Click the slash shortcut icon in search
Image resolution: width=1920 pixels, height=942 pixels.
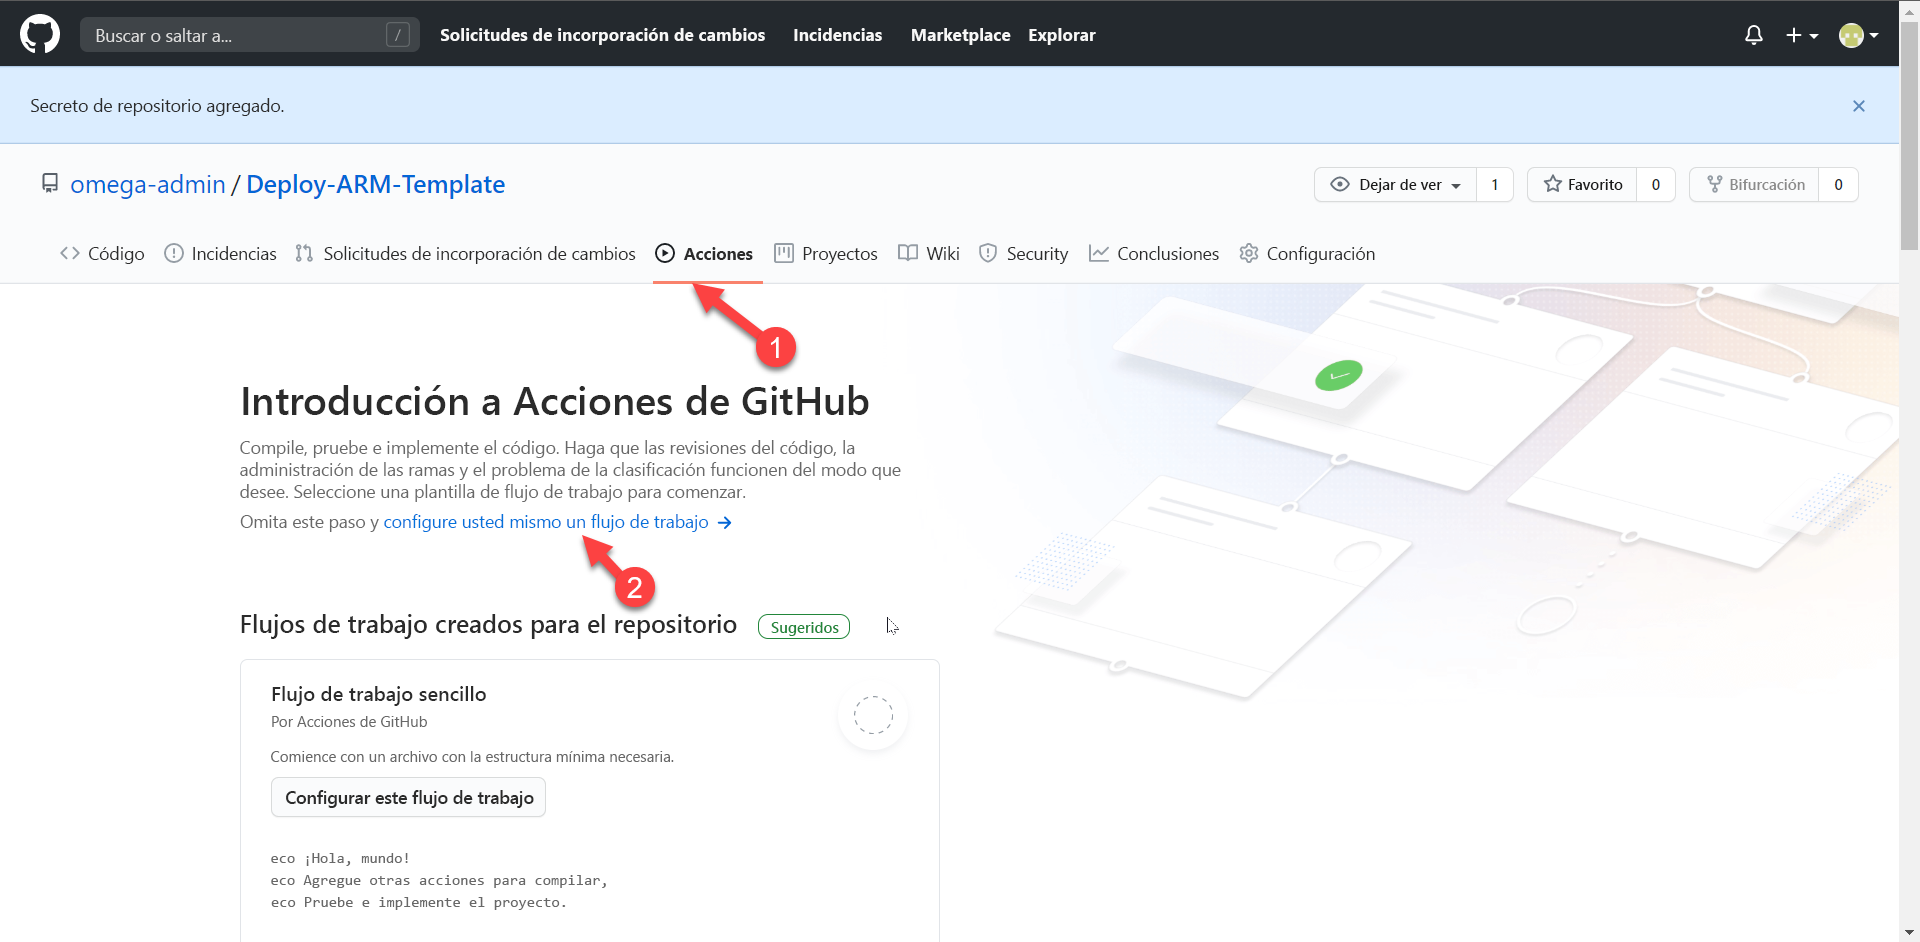click(x=398, y=35)
